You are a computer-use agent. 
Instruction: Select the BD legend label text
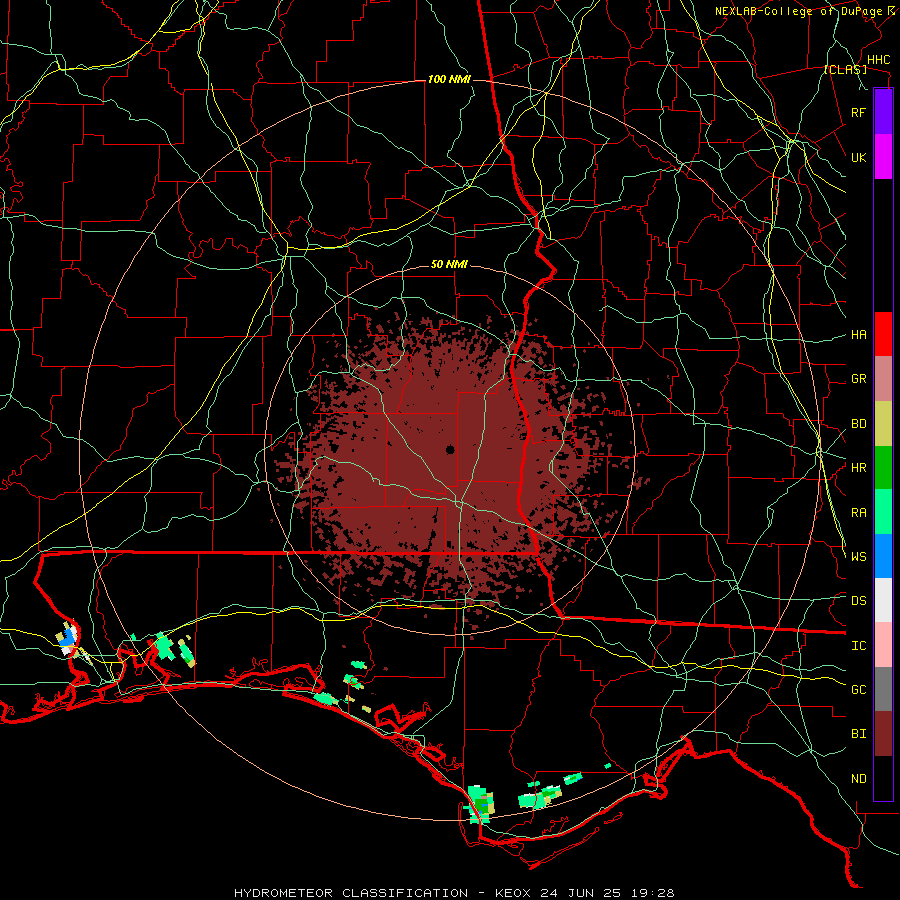859,424
